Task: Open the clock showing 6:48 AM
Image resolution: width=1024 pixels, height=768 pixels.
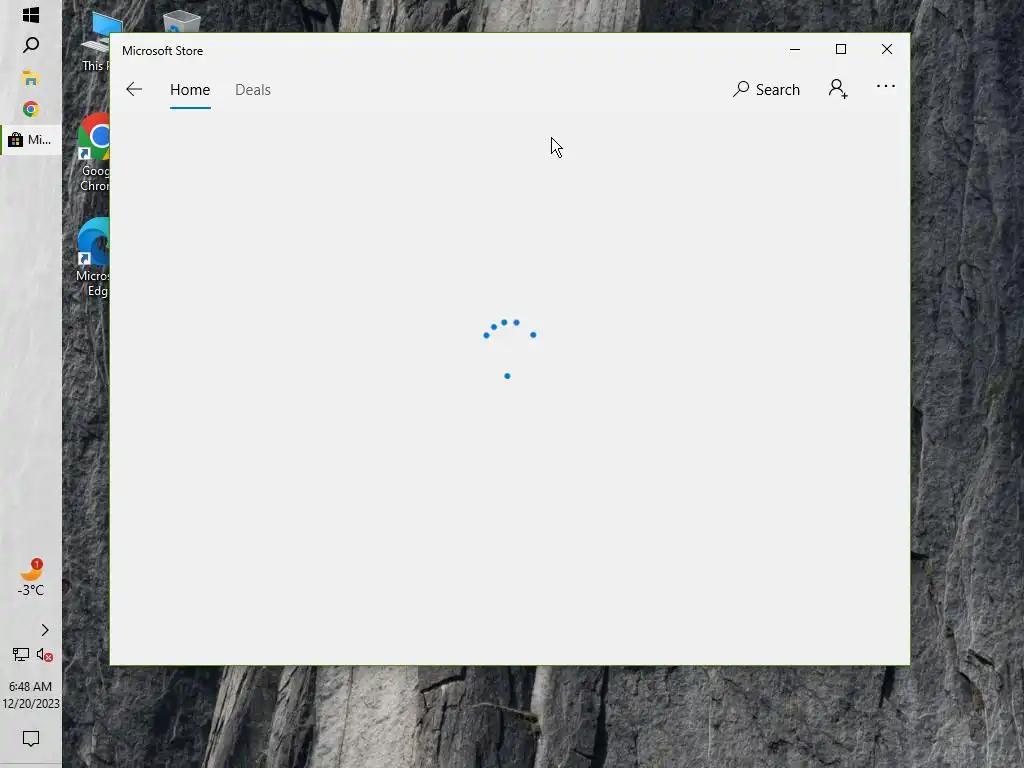Action: 31,695
